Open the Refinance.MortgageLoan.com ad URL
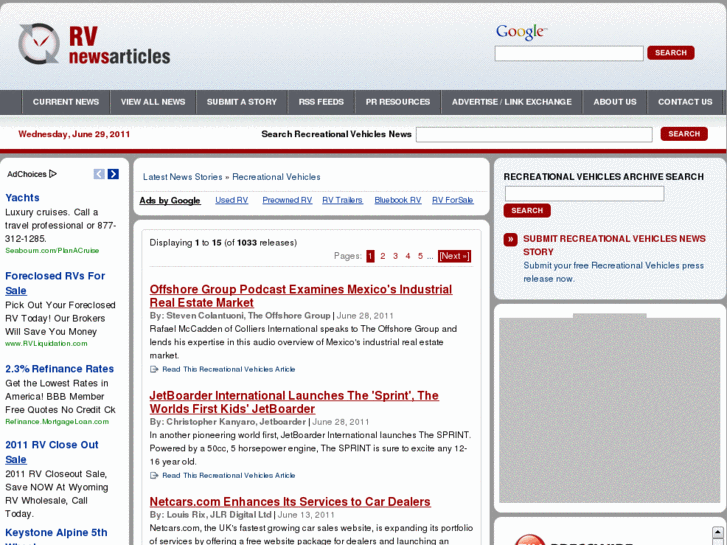Viewport: 727px width, 545px height. pos(57,422)
